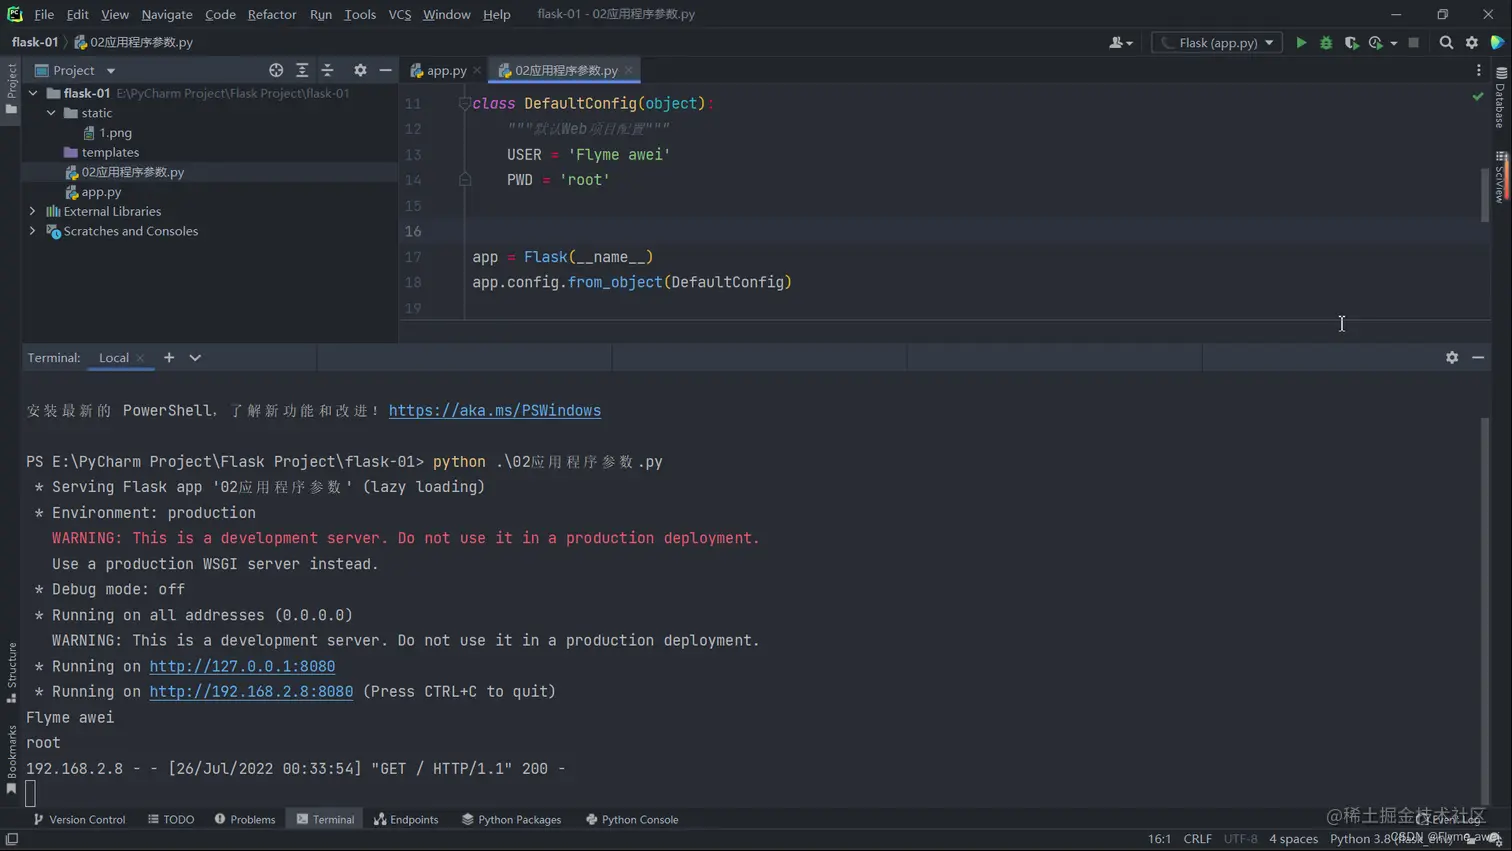Open the VCS menu
1512x851 pixels.
pos(400,14)
